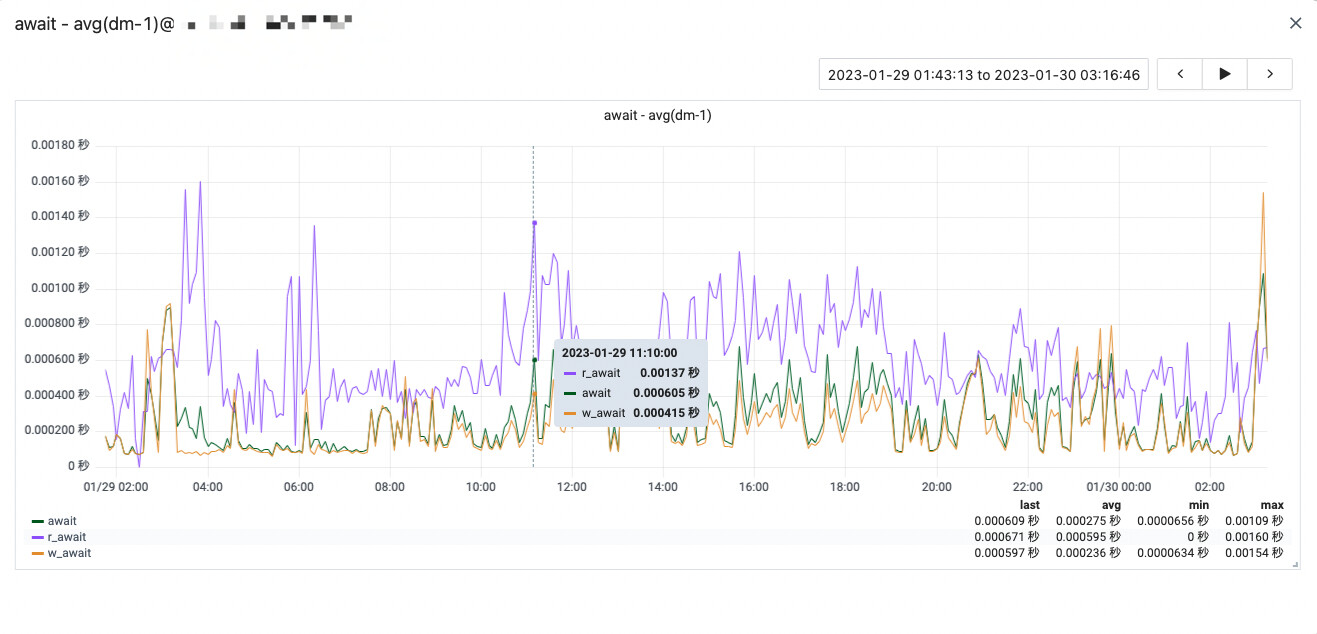This screenshot has height=634, width=1317.
Task: Click tooltip await value 0.000605 秒
Action: (x=667, y=393)
